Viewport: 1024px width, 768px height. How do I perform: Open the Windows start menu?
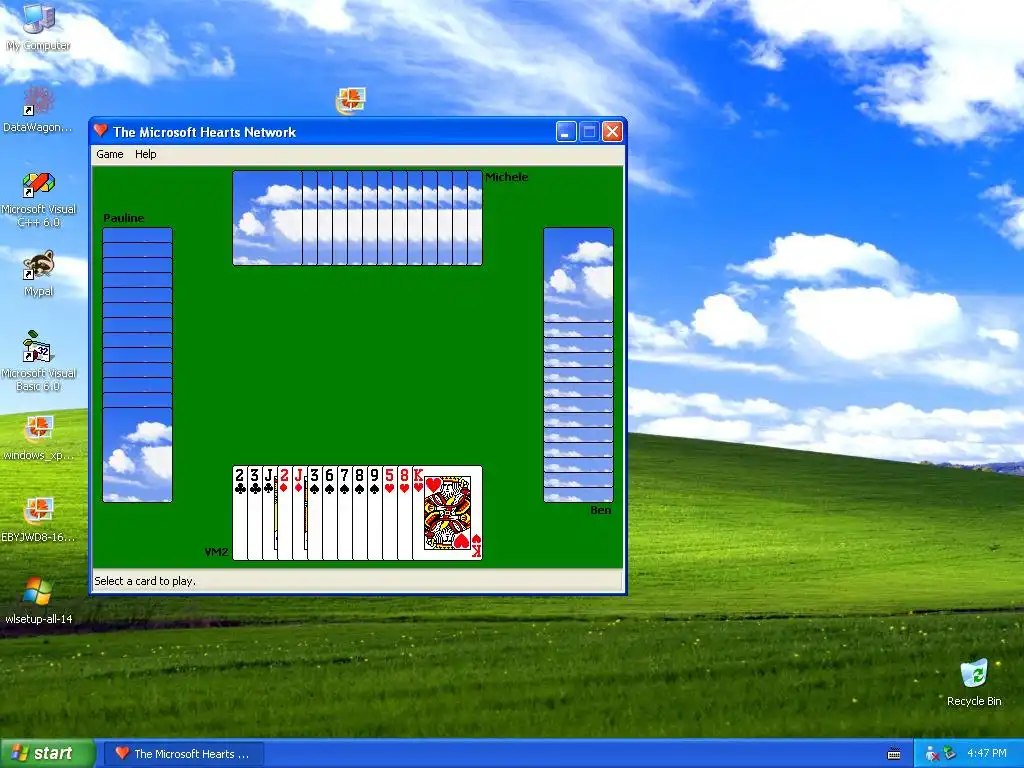47,753
